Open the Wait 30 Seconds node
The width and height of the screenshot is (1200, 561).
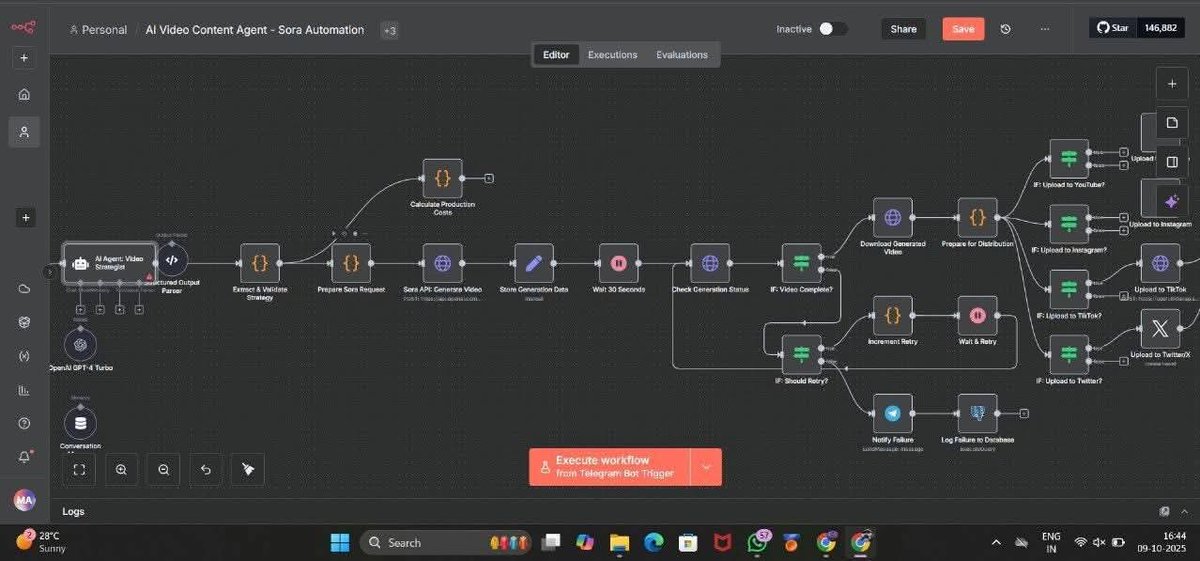(x=618, y=263)
